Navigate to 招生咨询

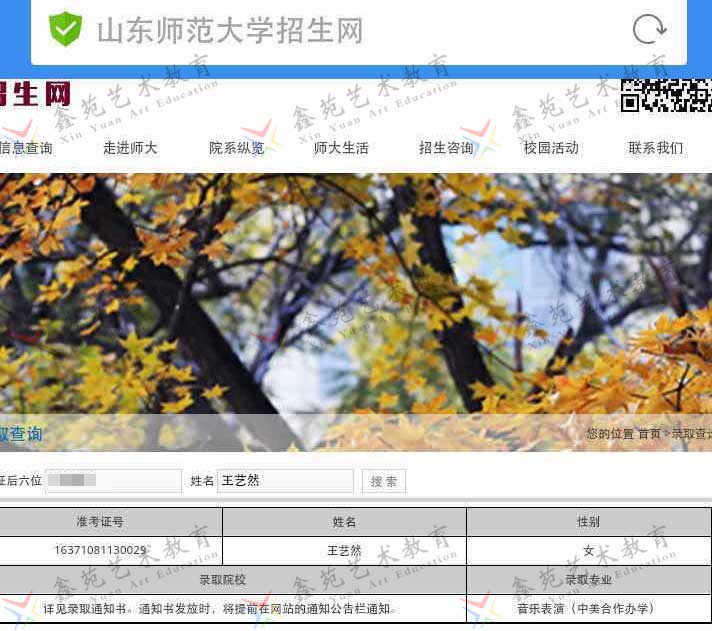(446, 148)
